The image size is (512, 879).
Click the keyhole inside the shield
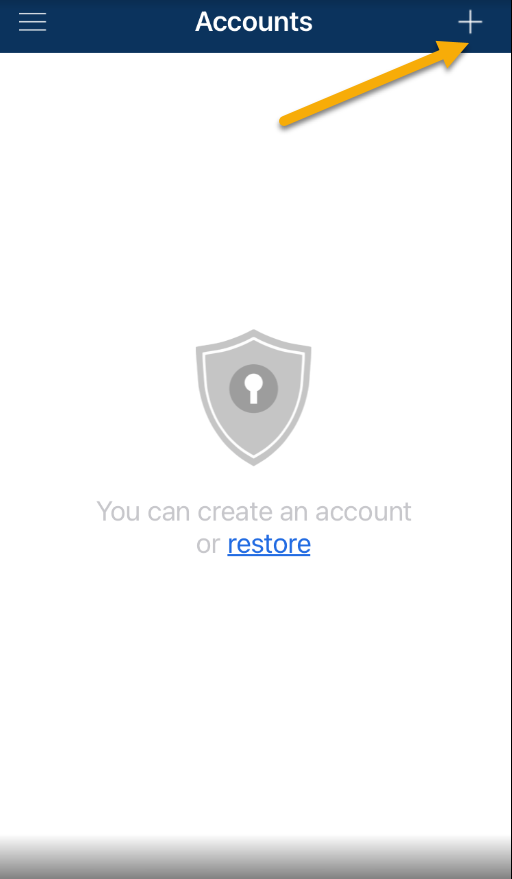[253, 388]
